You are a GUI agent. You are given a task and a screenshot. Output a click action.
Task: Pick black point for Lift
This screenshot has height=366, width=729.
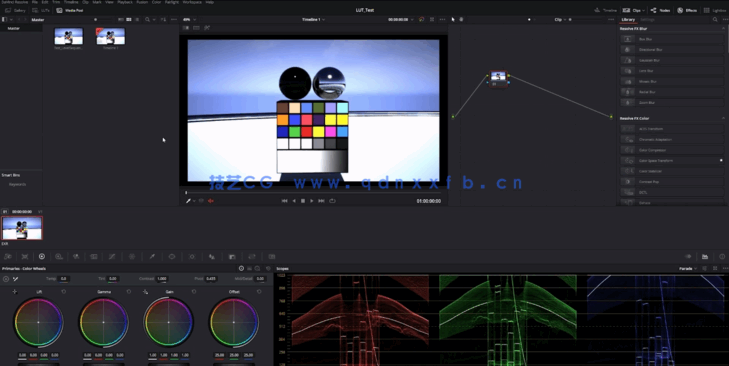(14, 292)
